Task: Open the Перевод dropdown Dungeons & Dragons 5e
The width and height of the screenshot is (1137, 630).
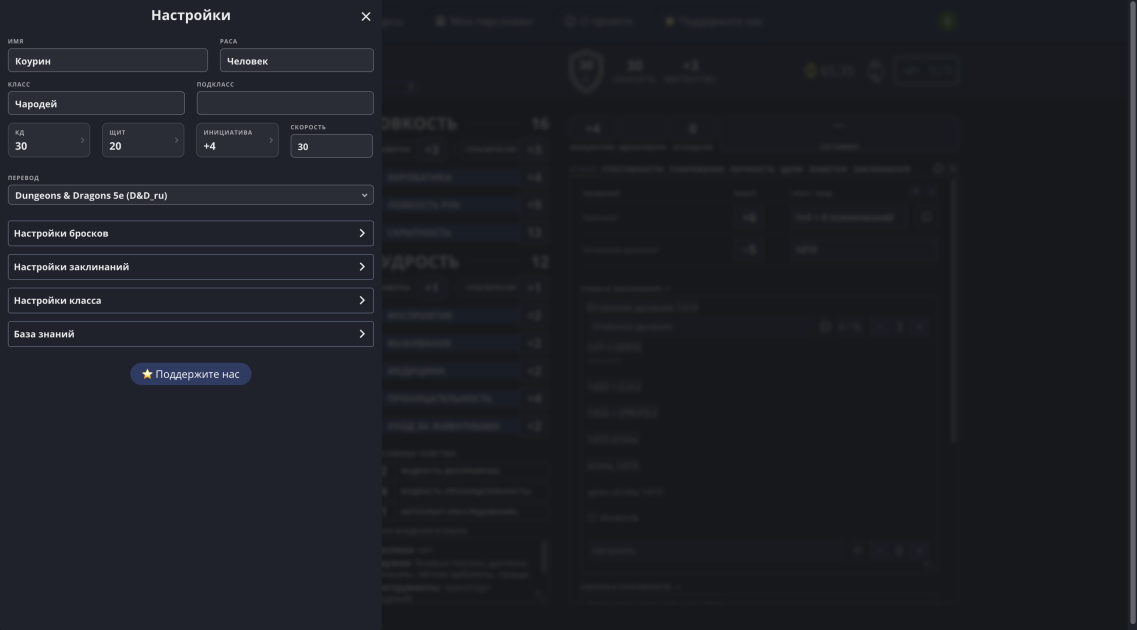Action: 191,195
